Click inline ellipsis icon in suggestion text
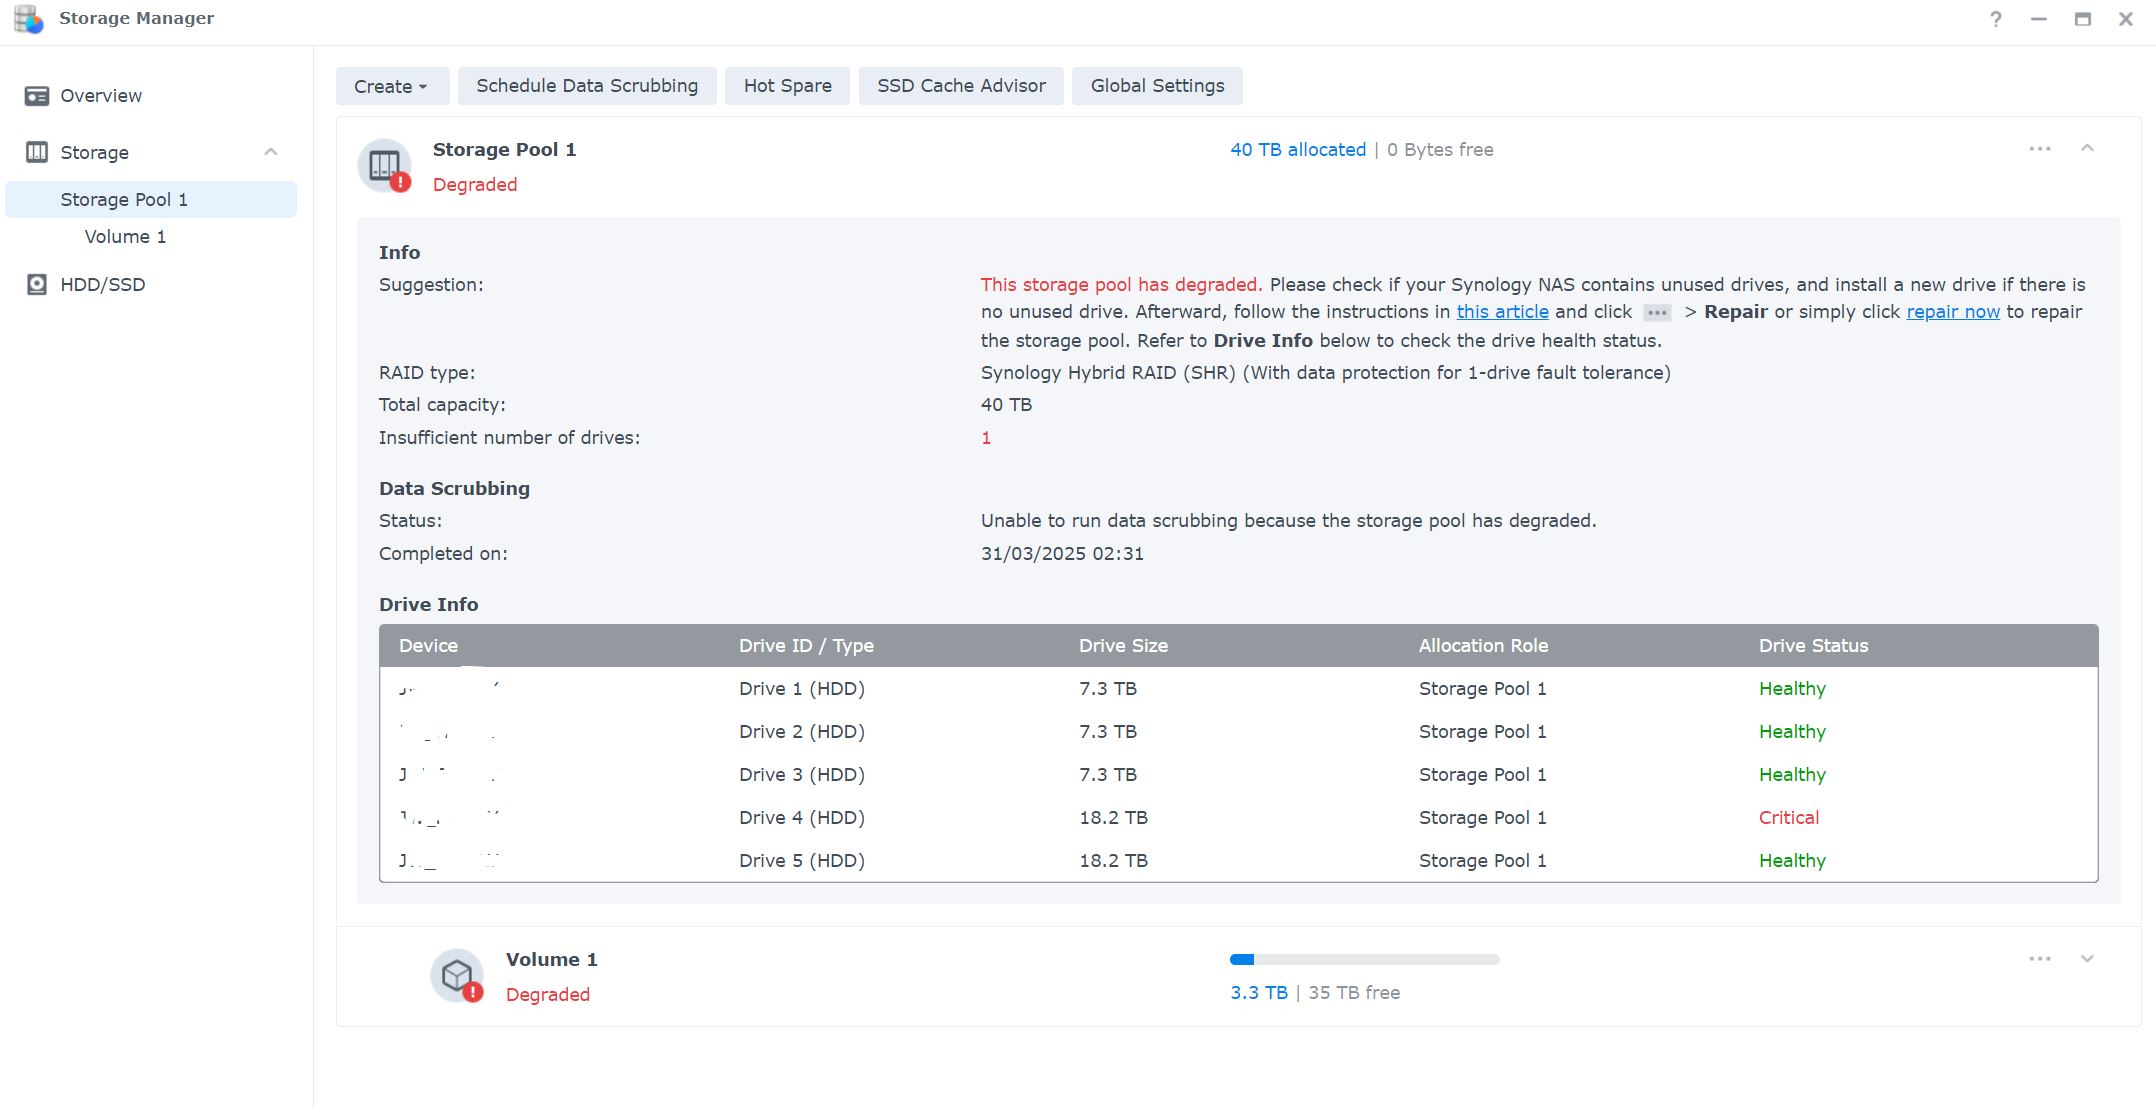This screenshot has height=1109, width=2156. (x=1657, y=313)
